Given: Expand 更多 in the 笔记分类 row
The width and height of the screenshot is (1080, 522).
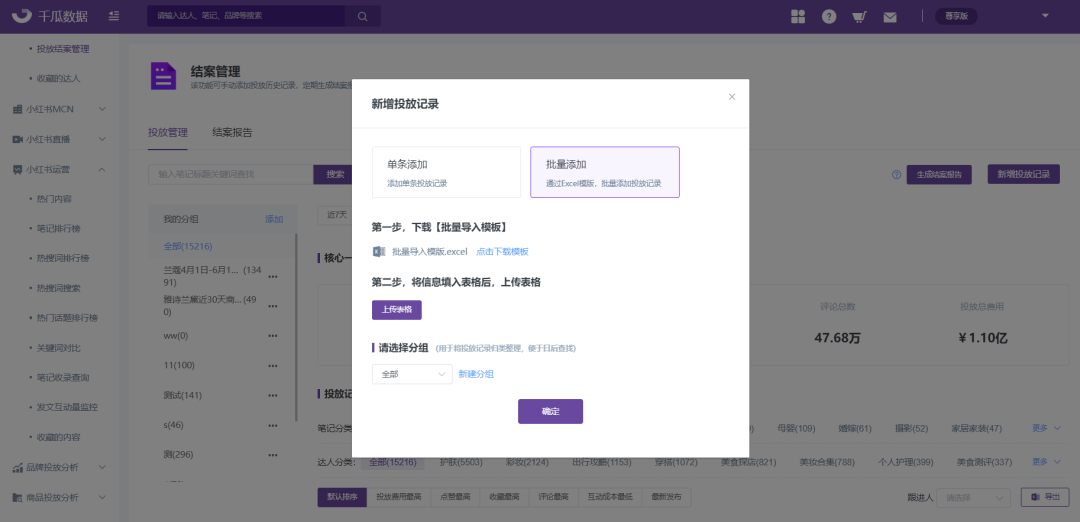Looking at the screenshot, I should 1046,428.
